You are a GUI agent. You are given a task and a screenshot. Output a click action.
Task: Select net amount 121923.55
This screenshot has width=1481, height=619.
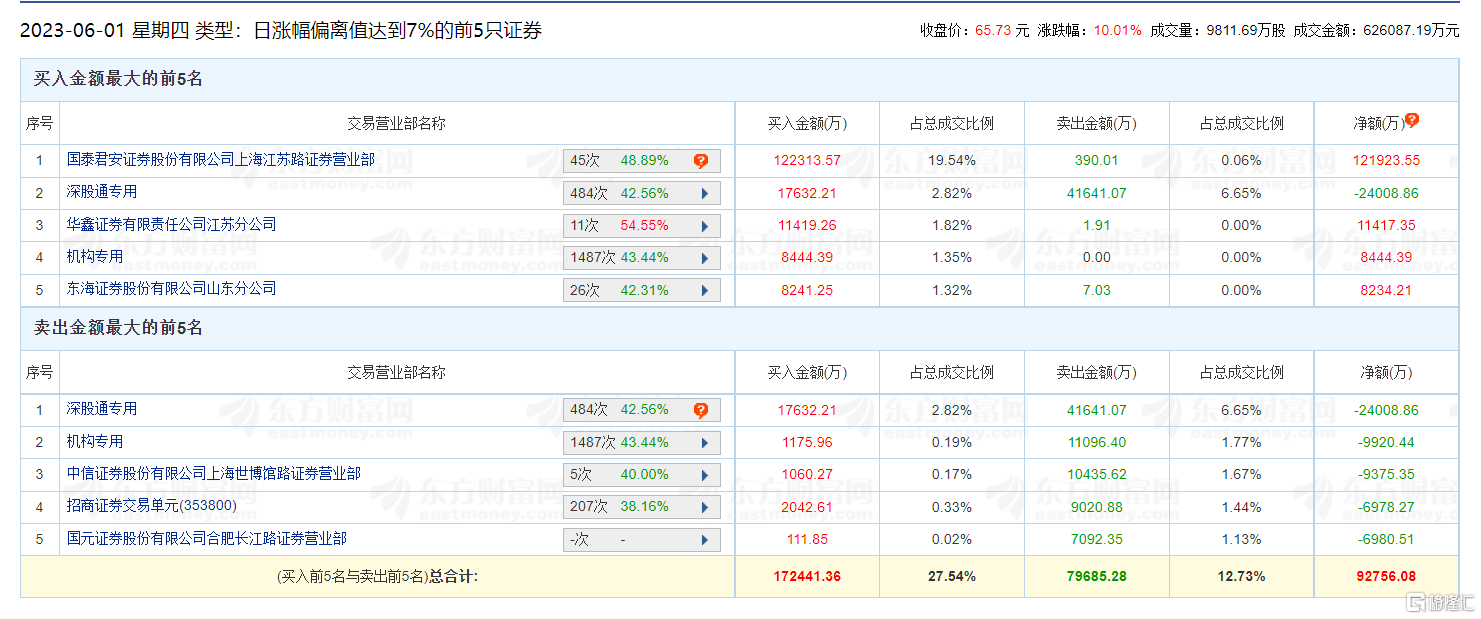(x=1386, y=160)
